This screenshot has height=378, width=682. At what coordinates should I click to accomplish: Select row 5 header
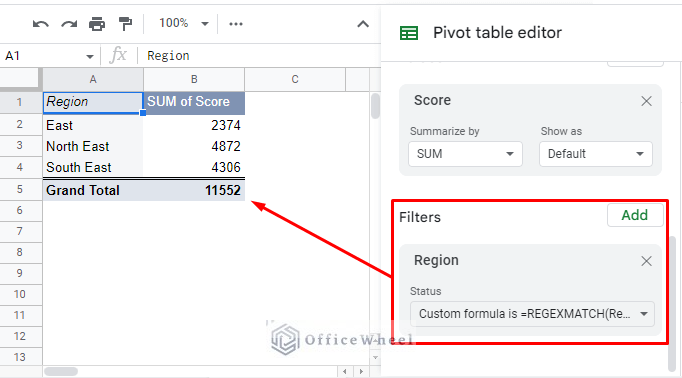tap(20, 190)
